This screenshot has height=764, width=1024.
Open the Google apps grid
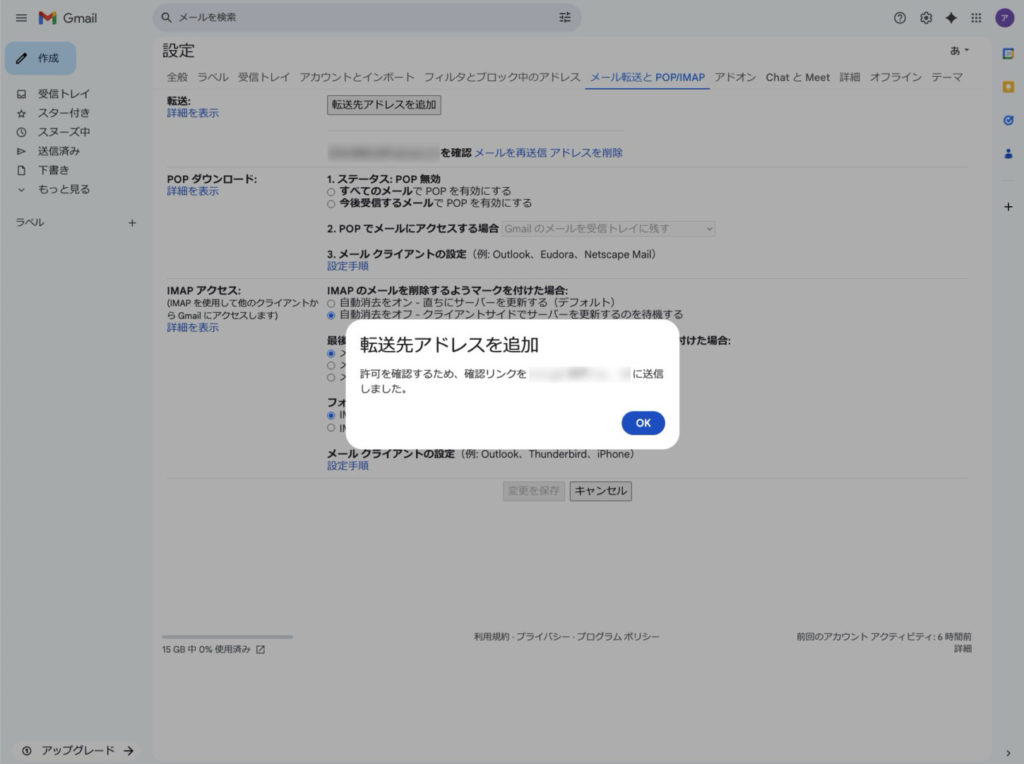tap(976, 18)
